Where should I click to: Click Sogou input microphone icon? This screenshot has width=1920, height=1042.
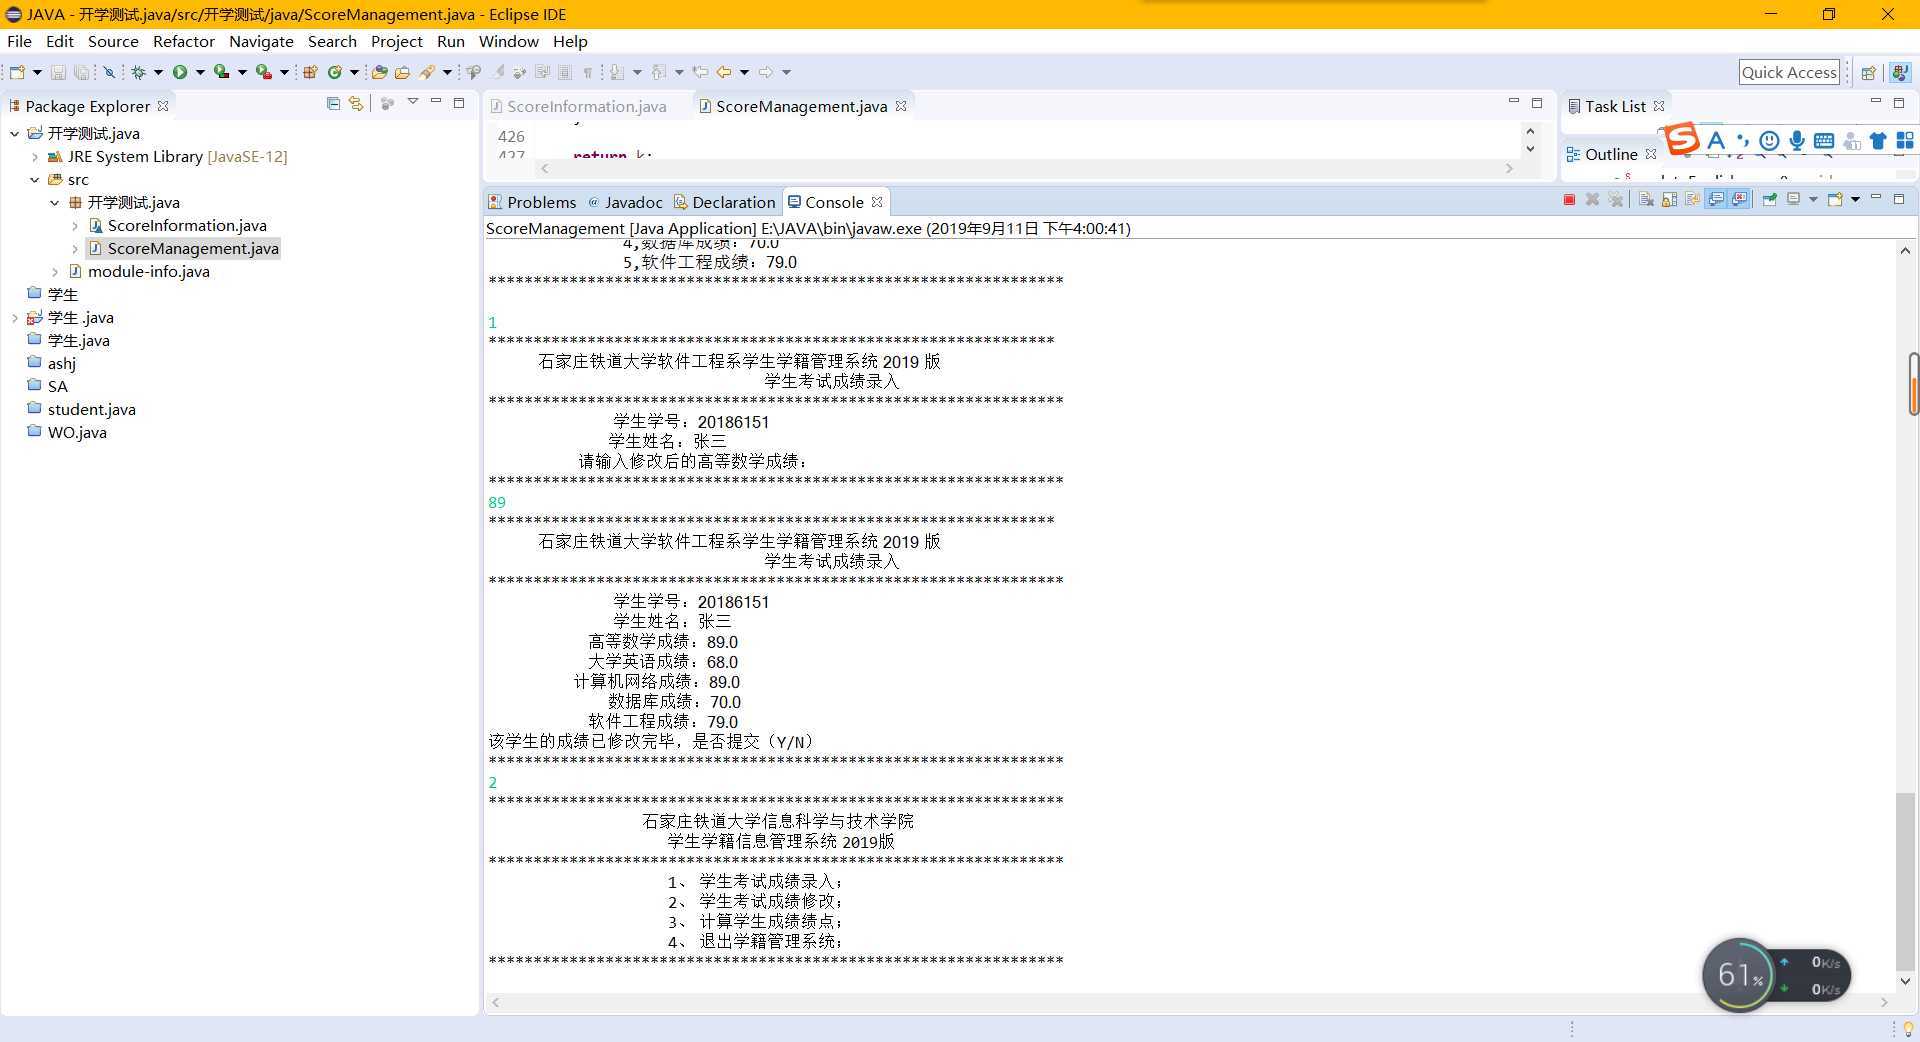point(1796,141)
